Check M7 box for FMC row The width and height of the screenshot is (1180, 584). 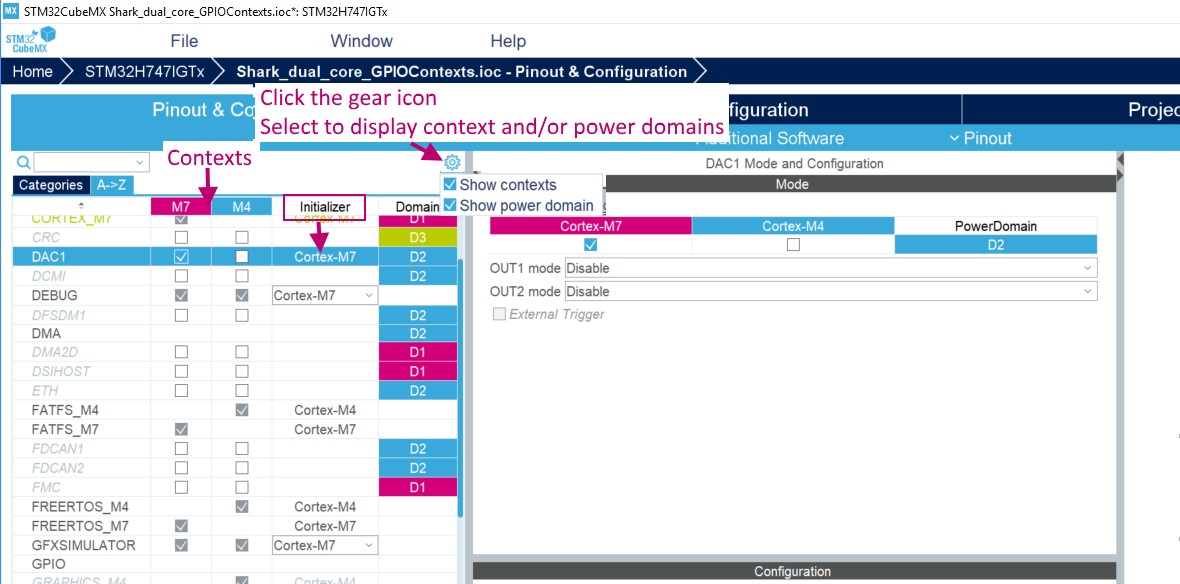click(x=181, y=487)
